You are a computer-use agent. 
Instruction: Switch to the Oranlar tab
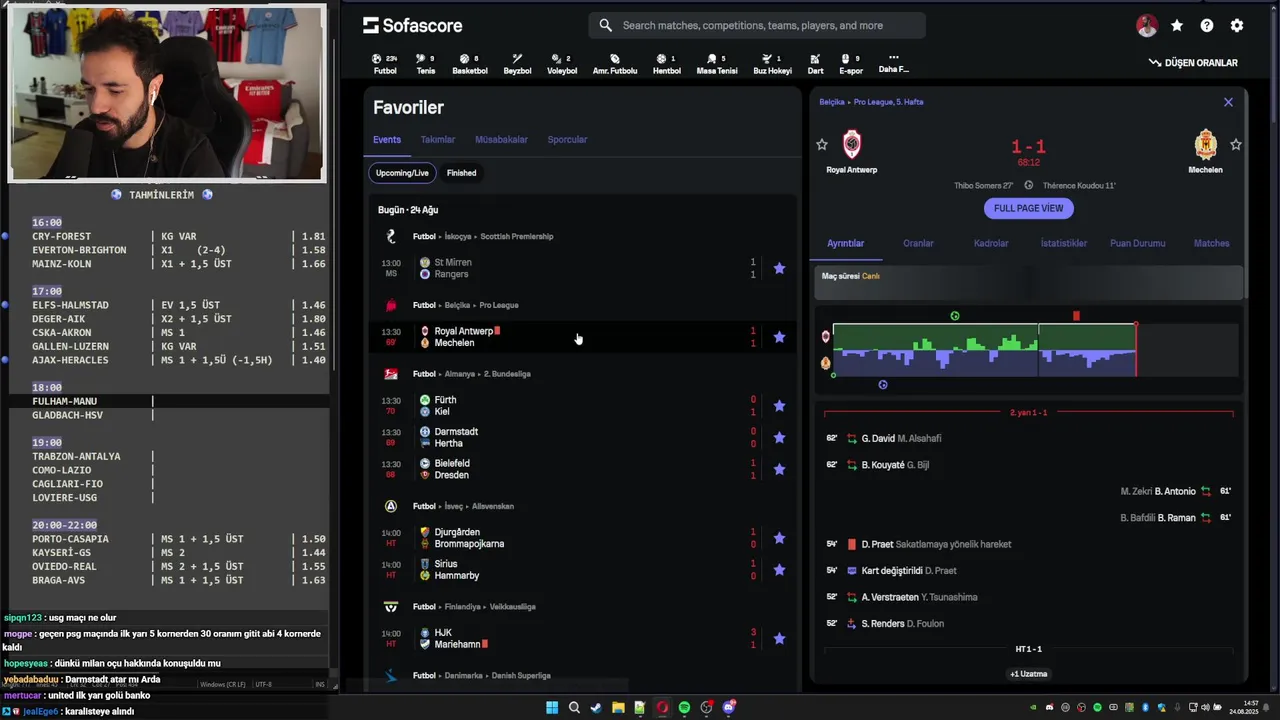(918, 243)
